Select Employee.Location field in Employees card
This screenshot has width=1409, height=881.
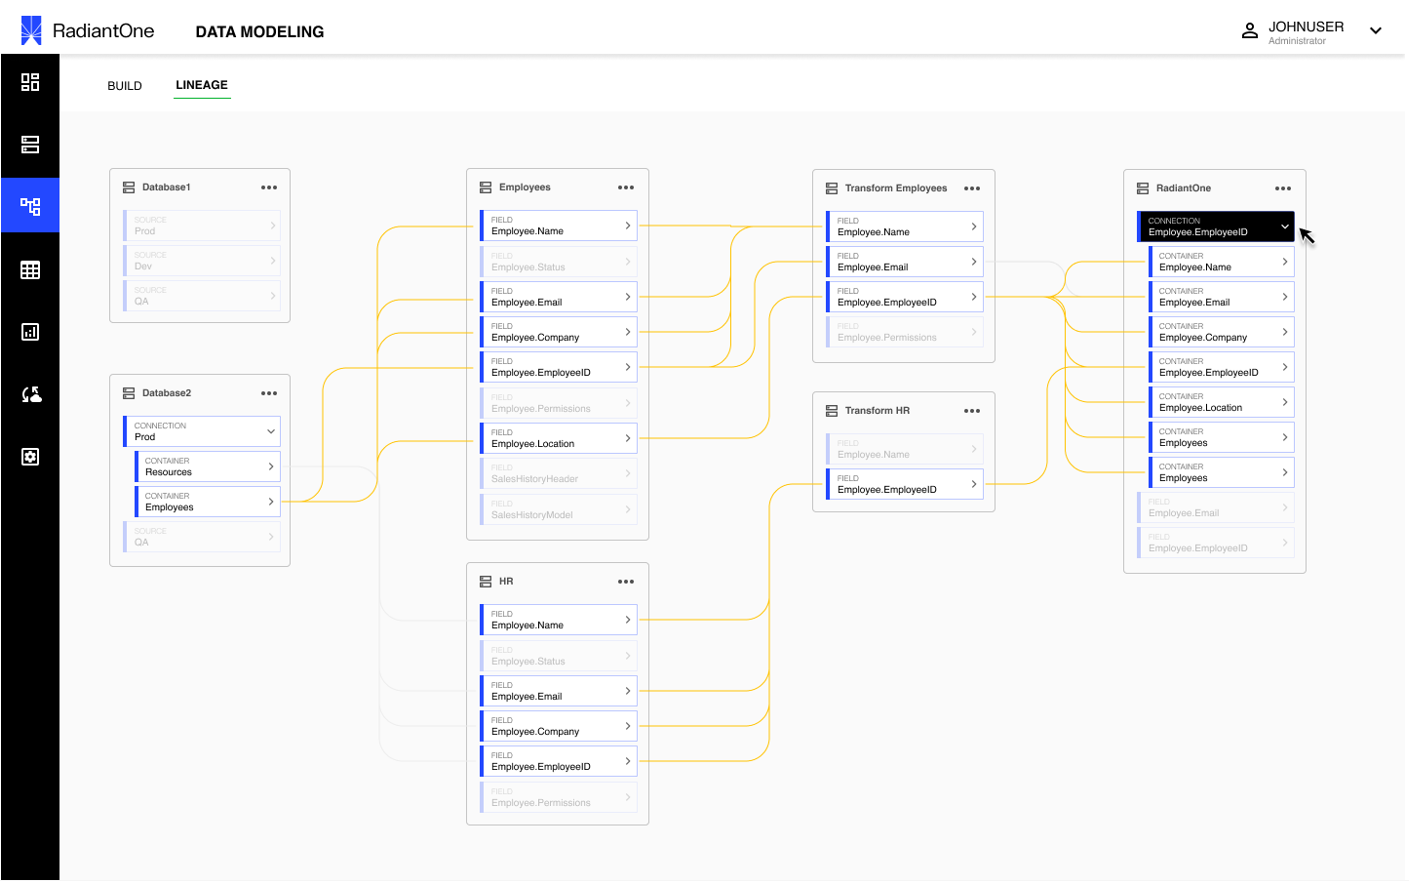pos(559,438)
